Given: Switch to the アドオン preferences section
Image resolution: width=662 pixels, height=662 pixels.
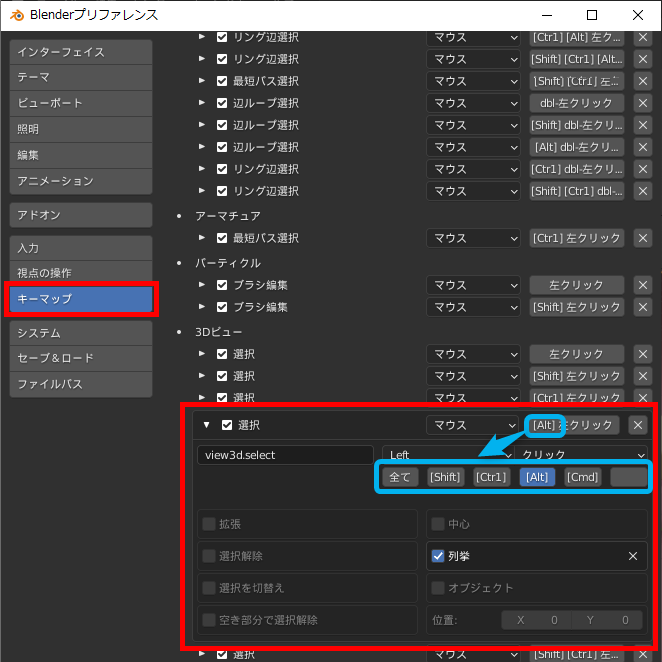Looking at the screenshot, I should (80, 215).
